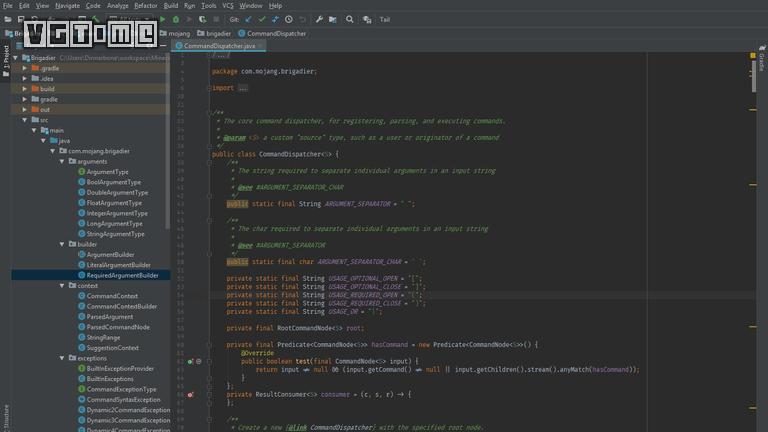Open the Refactor menu
This screenshot has height=432, width=768.
146,5
